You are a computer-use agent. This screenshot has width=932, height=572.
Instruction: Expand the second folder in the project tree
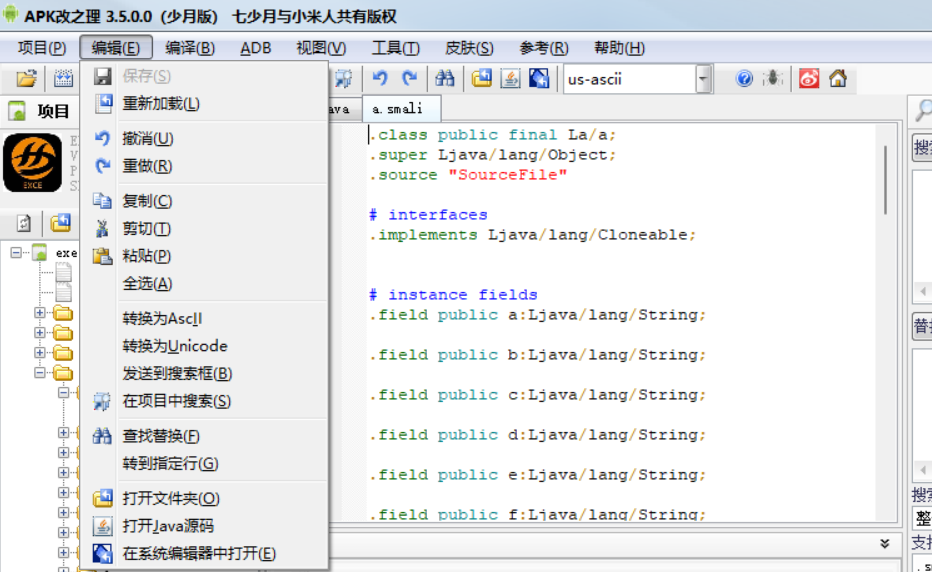[x=39, y=332]
